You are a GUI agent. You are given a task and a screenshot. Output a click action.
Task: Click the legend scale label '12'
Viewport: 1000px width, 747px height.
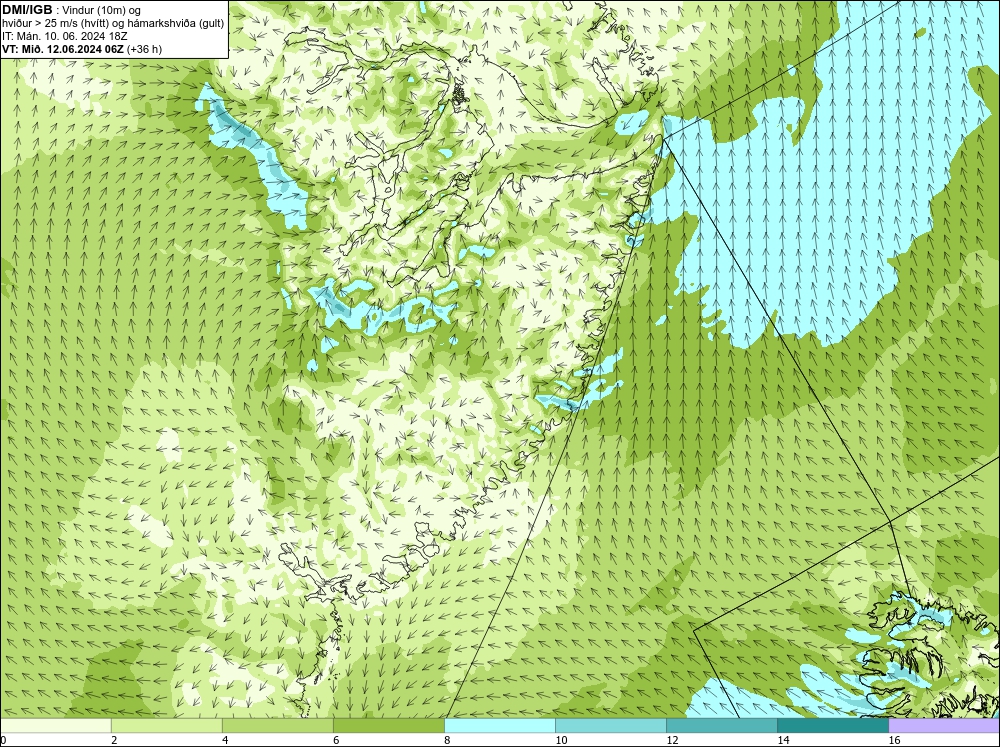pyautogui.click(x=672, y=740)
